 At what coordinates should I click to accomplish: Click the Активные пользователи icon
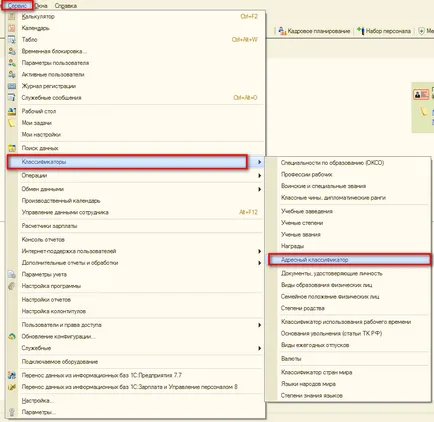(12, 74)
